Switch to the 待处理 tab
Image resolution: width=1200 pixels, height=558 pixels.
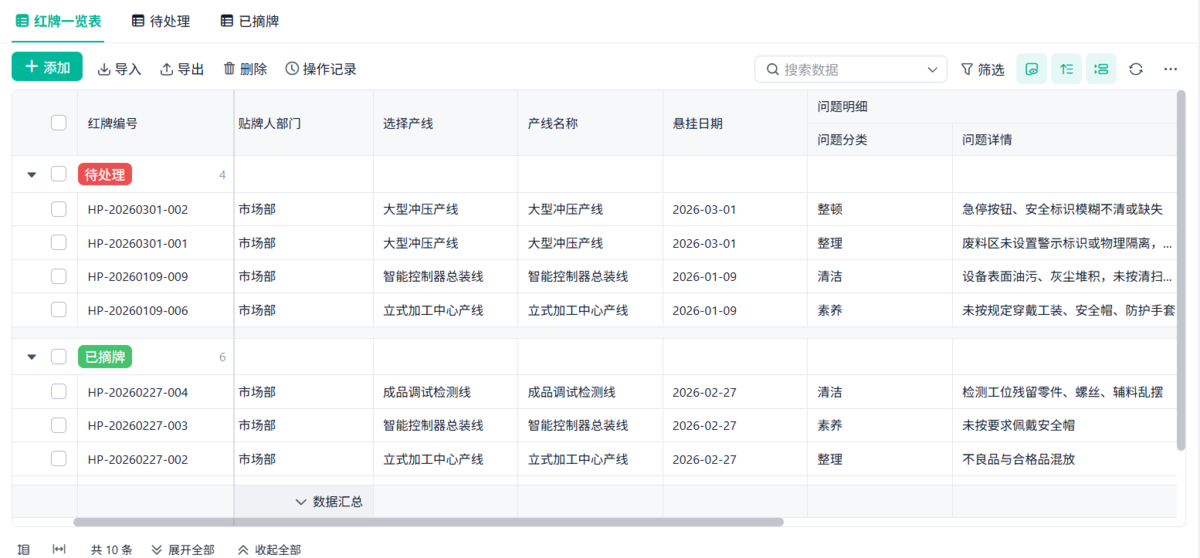160,21
